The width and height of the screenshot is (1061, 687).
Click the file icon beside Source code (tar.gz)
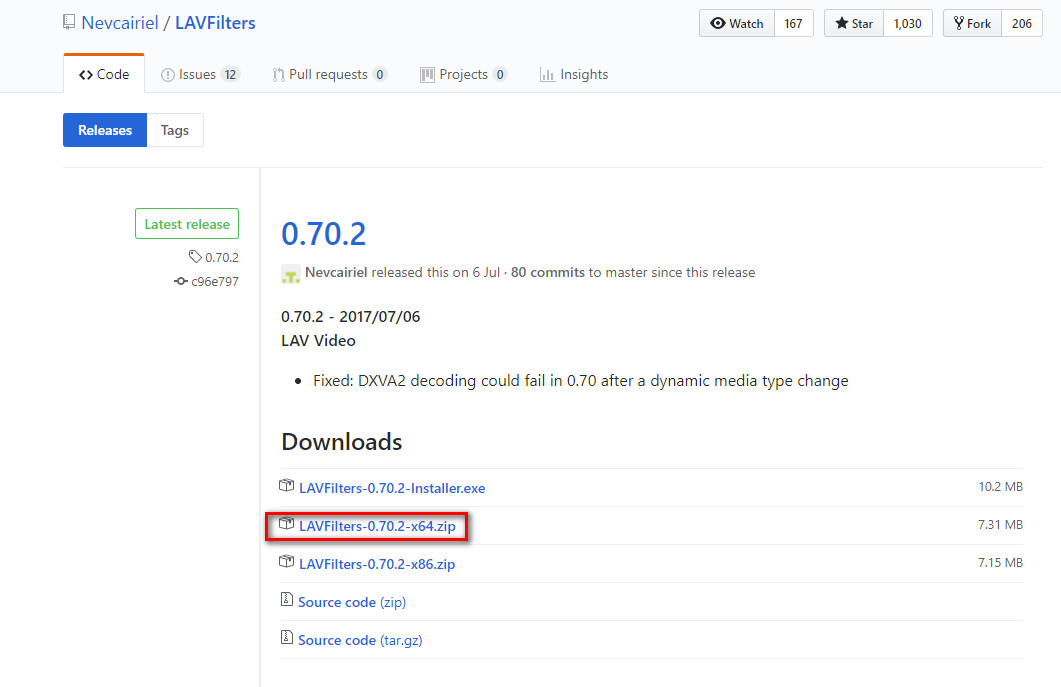(x=287, y=639)
